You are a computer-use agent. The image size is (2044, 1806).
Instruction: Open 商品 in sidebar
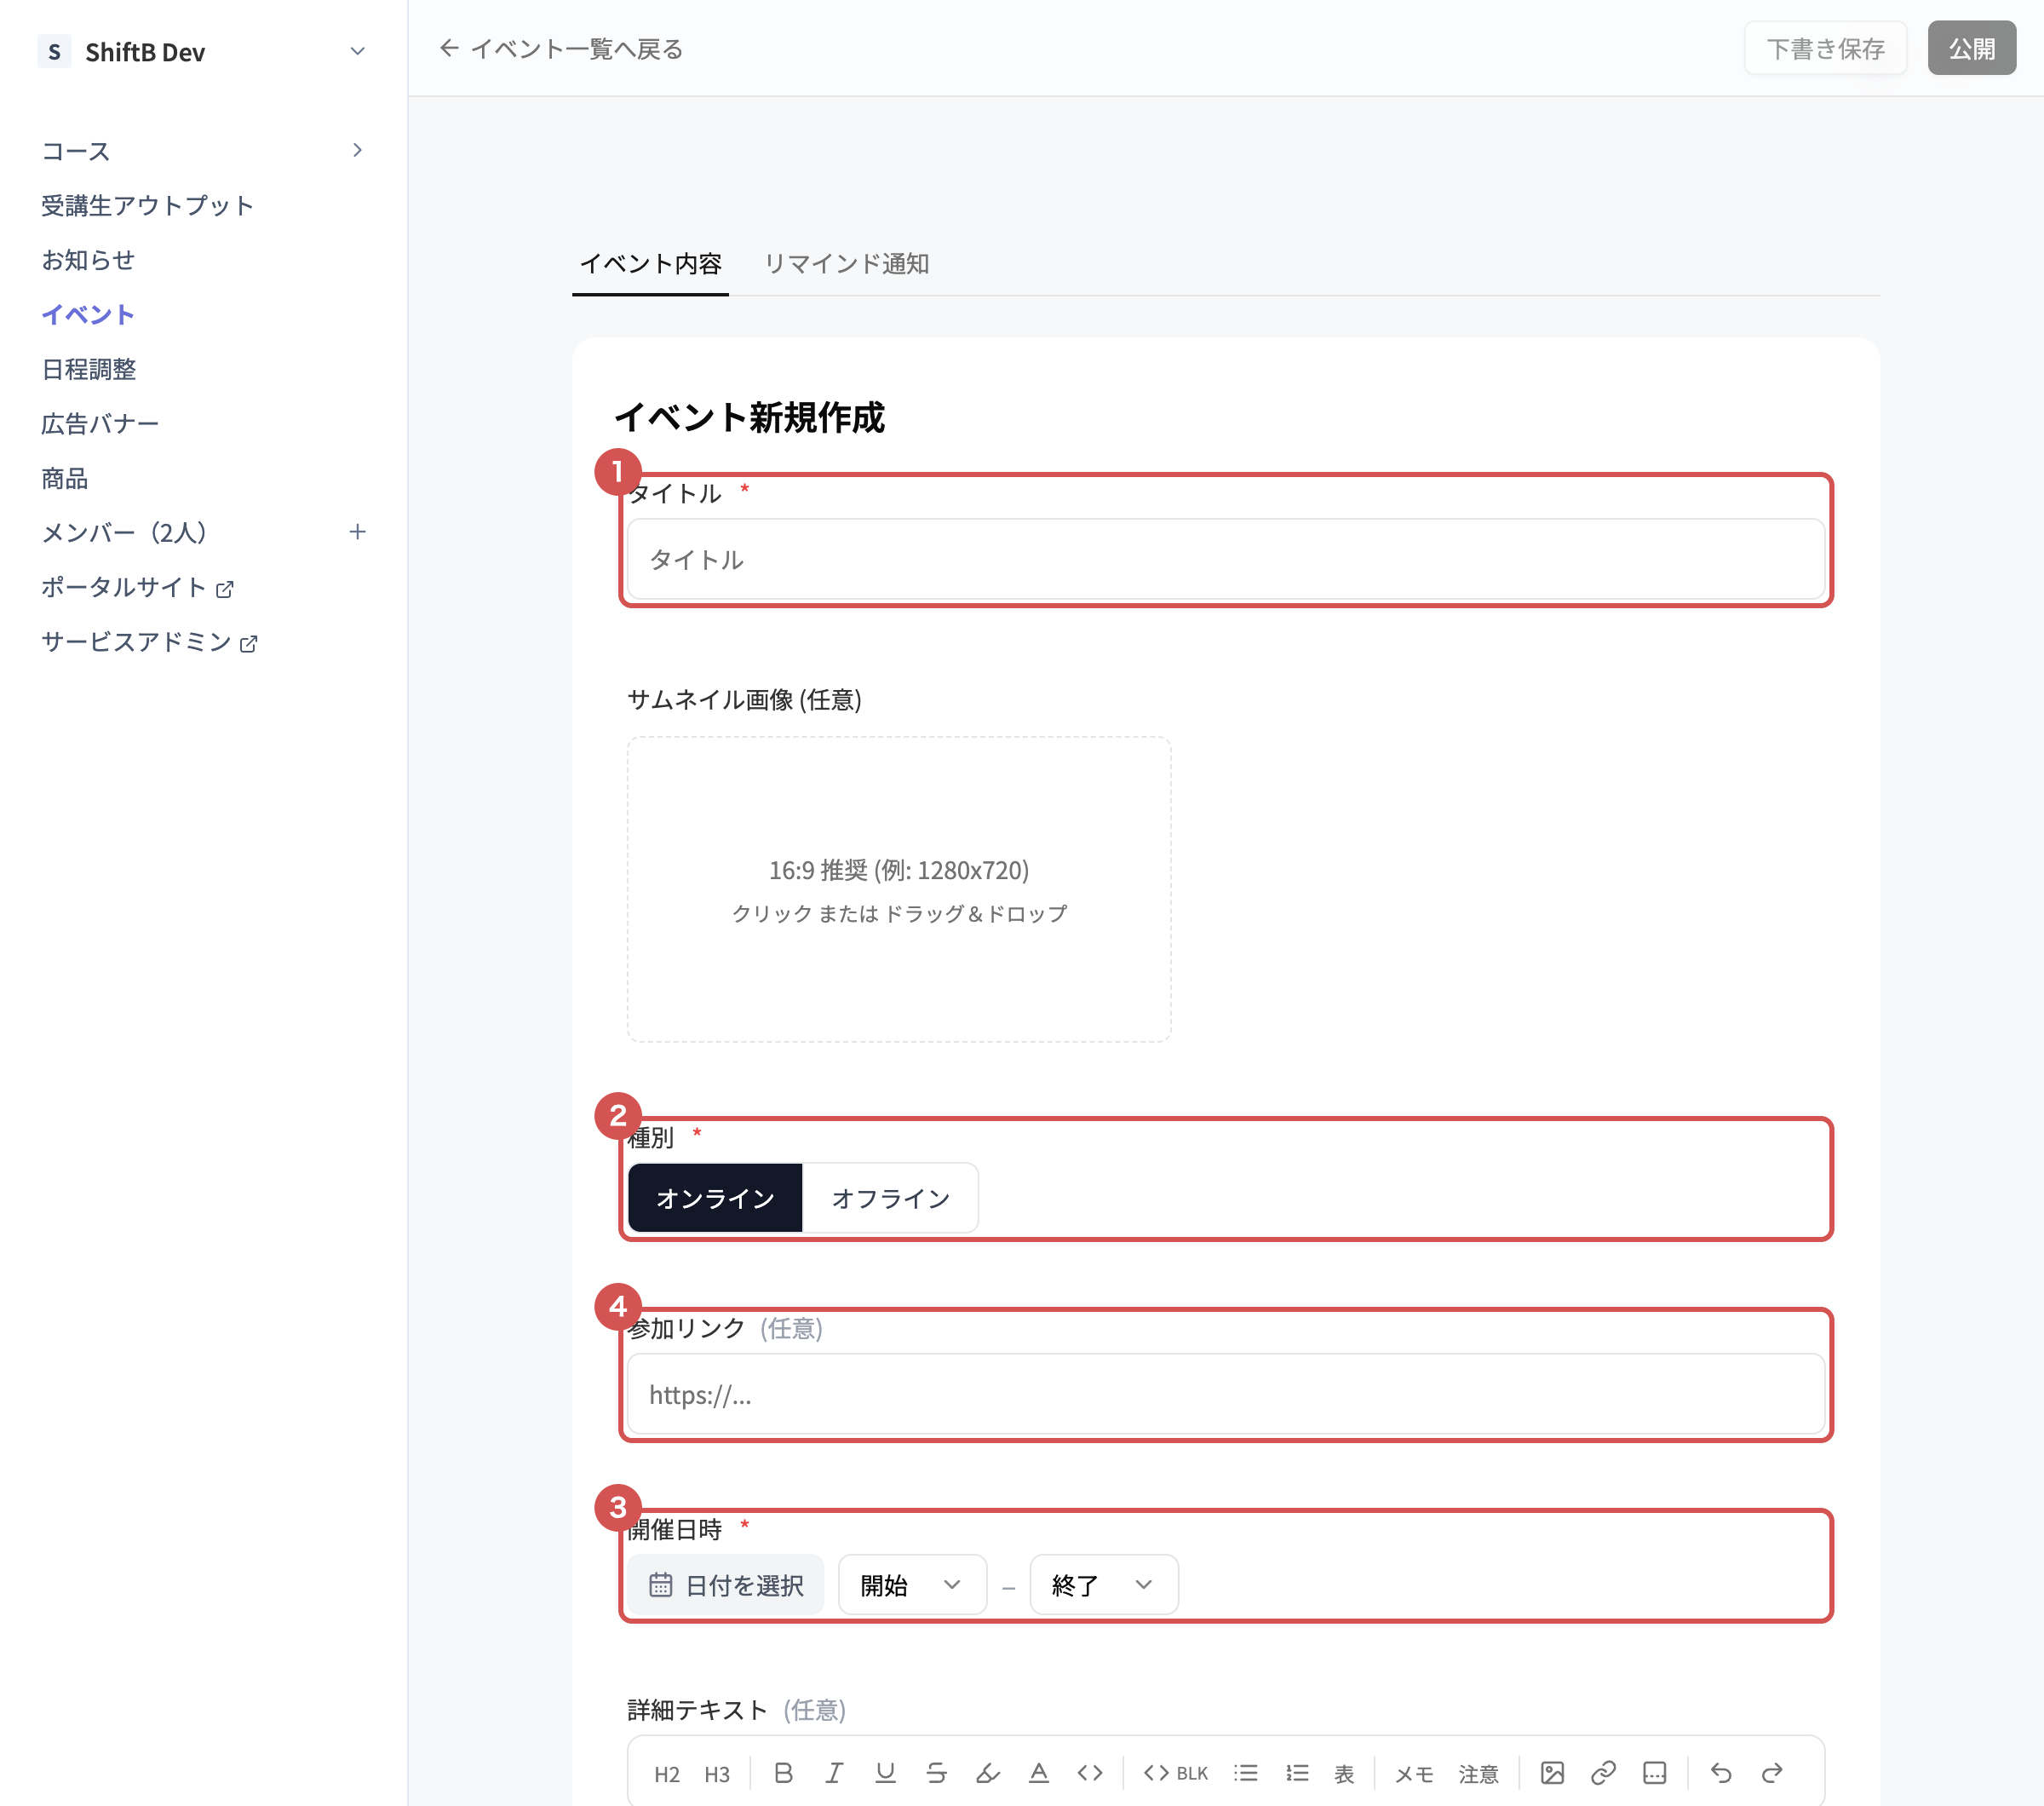pos(64,478)
